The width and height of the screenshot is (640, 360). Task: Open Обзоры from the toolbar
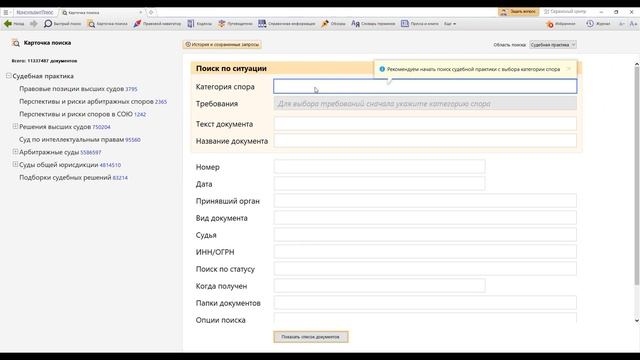point(333,24)
